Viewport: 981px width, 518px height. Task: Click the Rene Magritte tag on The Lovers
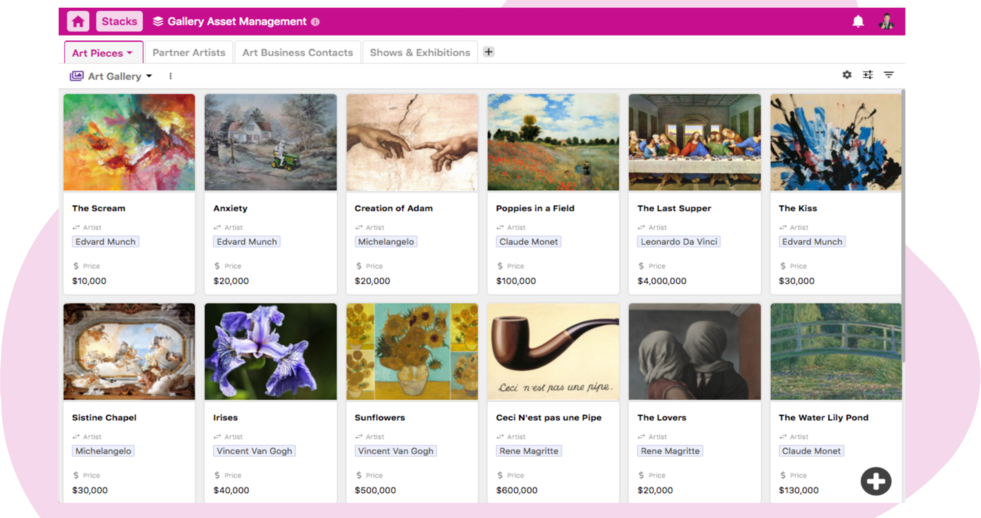coord(670,451)
